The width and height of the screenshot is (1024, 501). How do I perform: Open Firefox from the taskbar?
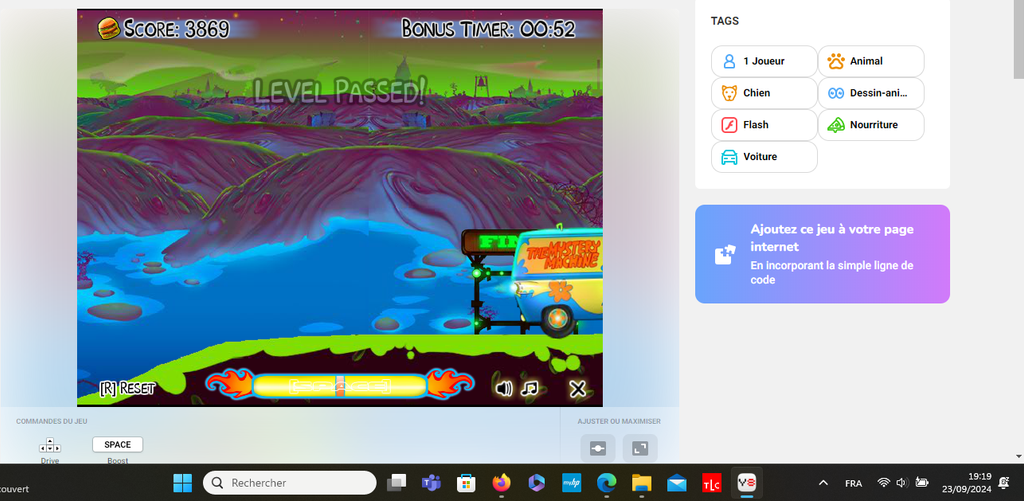(x=500, y=482)
